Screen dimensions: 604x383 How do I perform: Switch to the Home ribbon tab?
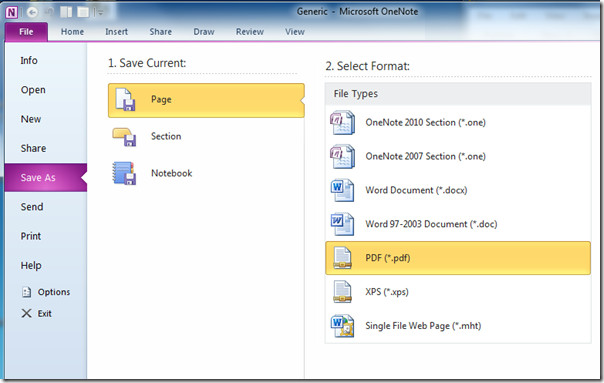[x=72, y=32]
